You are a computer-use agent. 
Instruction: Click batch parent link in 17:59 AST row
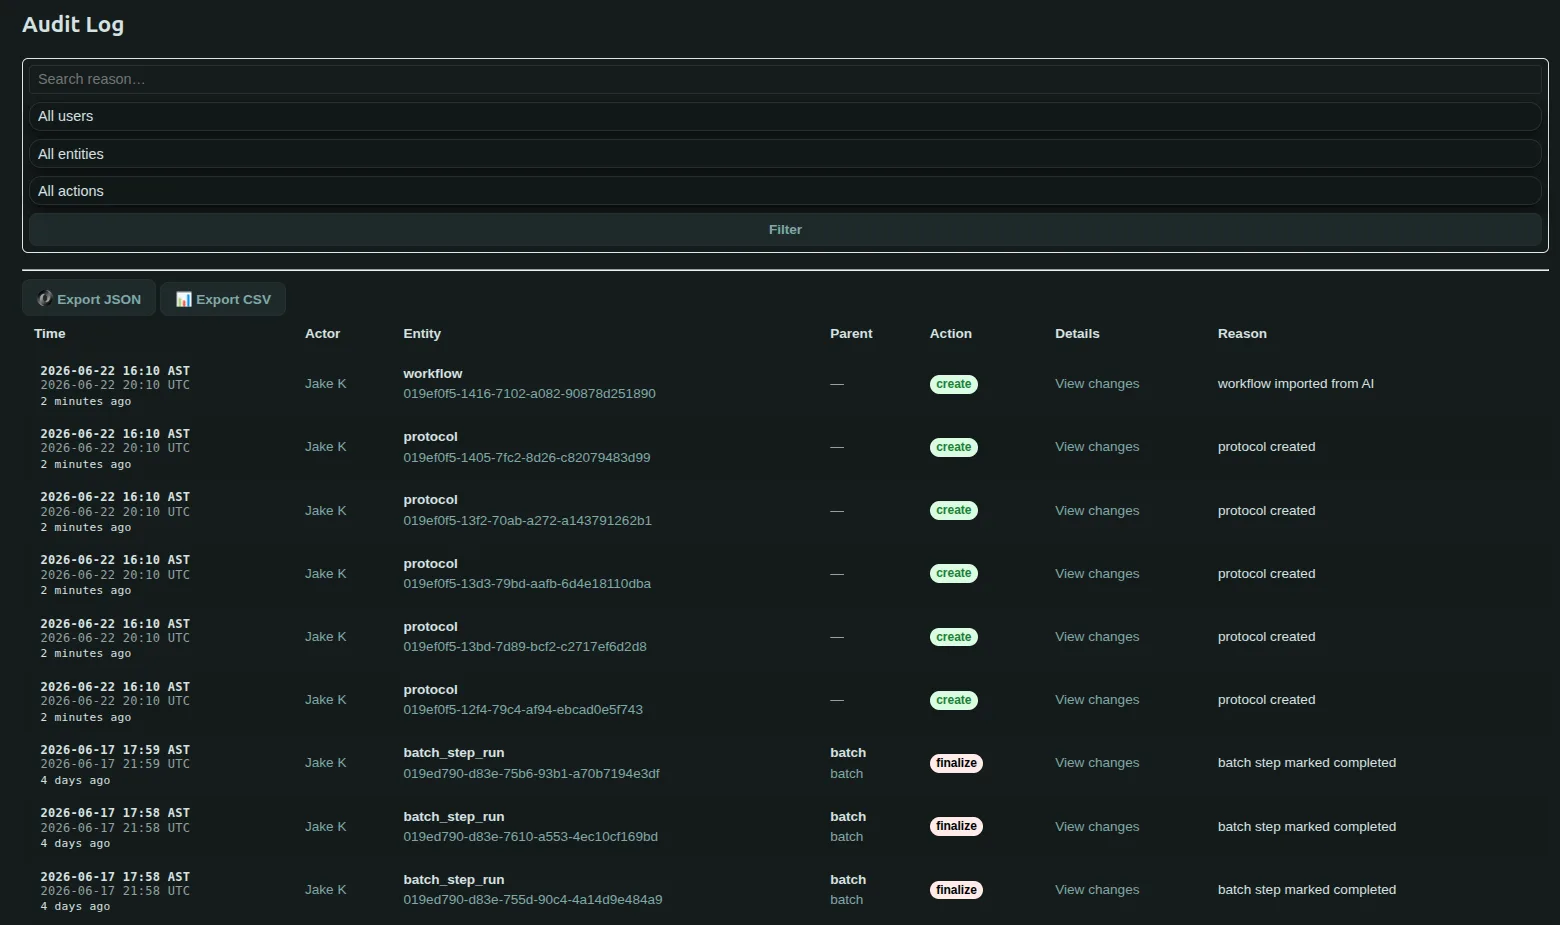click(x=846, y=774)
